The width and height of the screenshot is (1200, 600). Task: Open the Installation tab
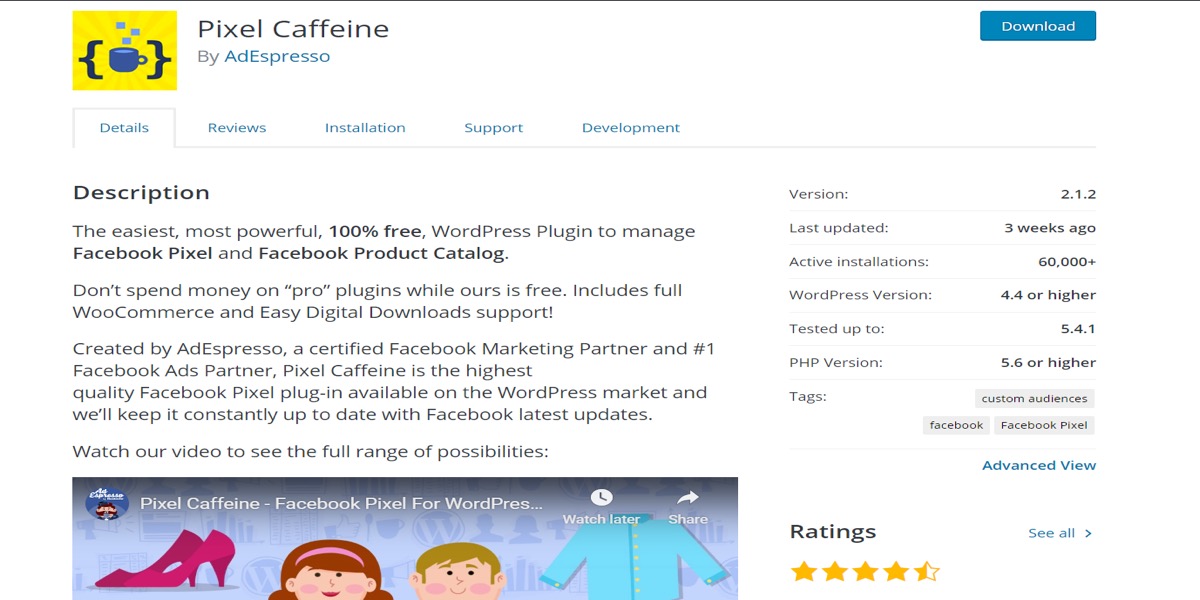click(365, 128)
